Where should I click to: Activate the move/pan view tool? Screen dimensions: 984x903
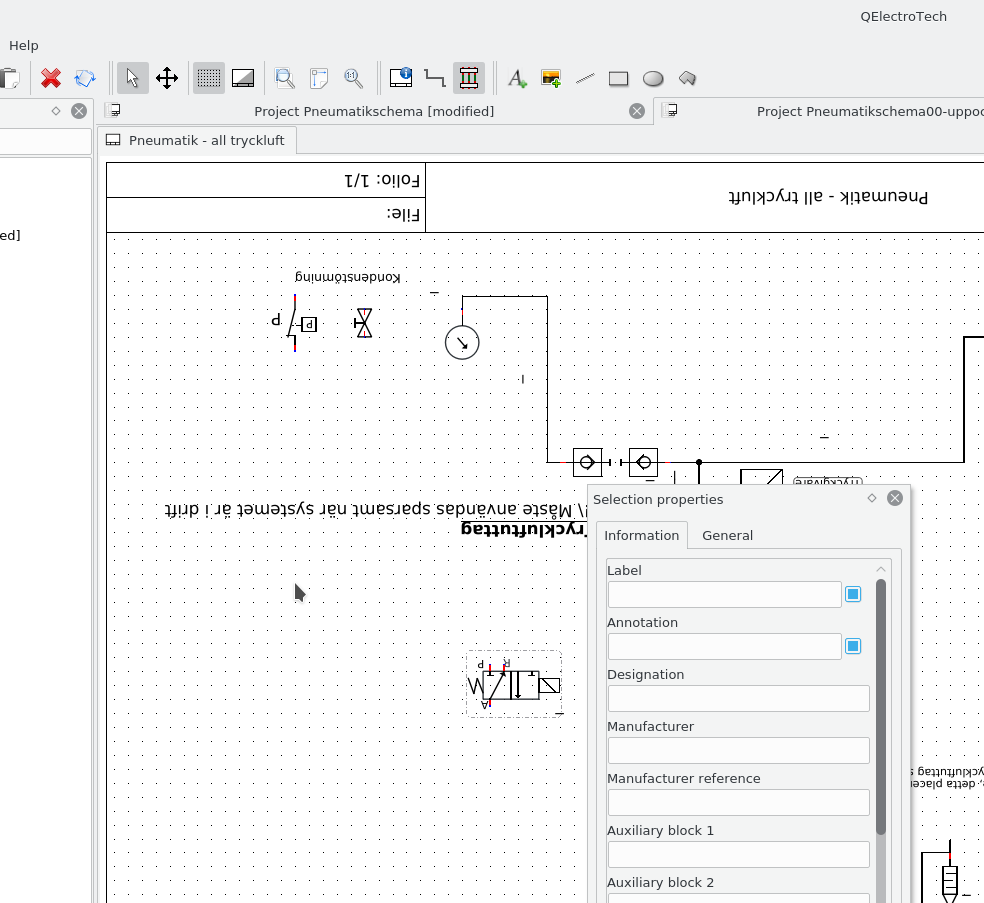click(x=167, y=78)
